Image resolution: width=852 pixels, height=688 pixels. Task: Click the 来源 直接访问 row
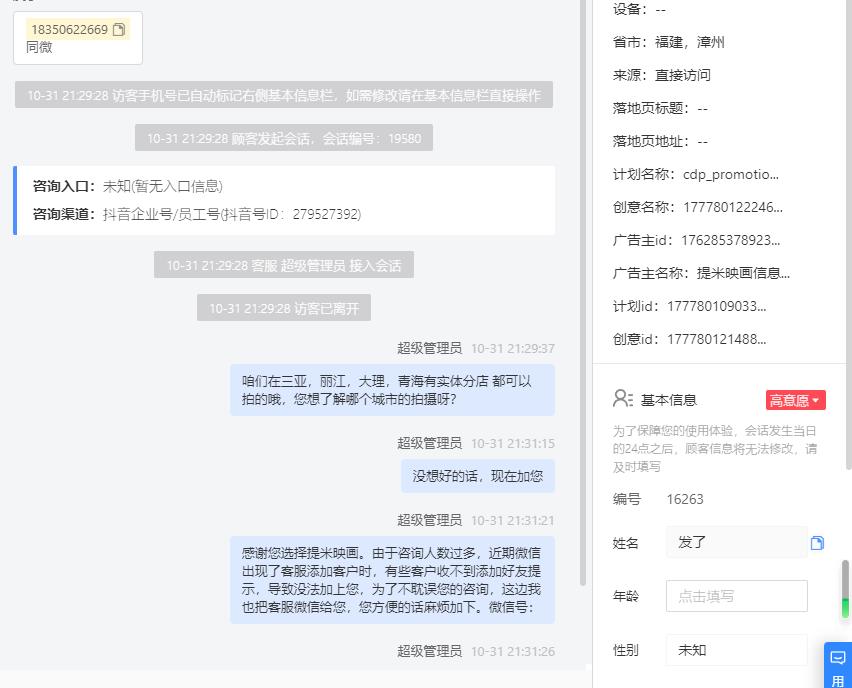[662, 75]
